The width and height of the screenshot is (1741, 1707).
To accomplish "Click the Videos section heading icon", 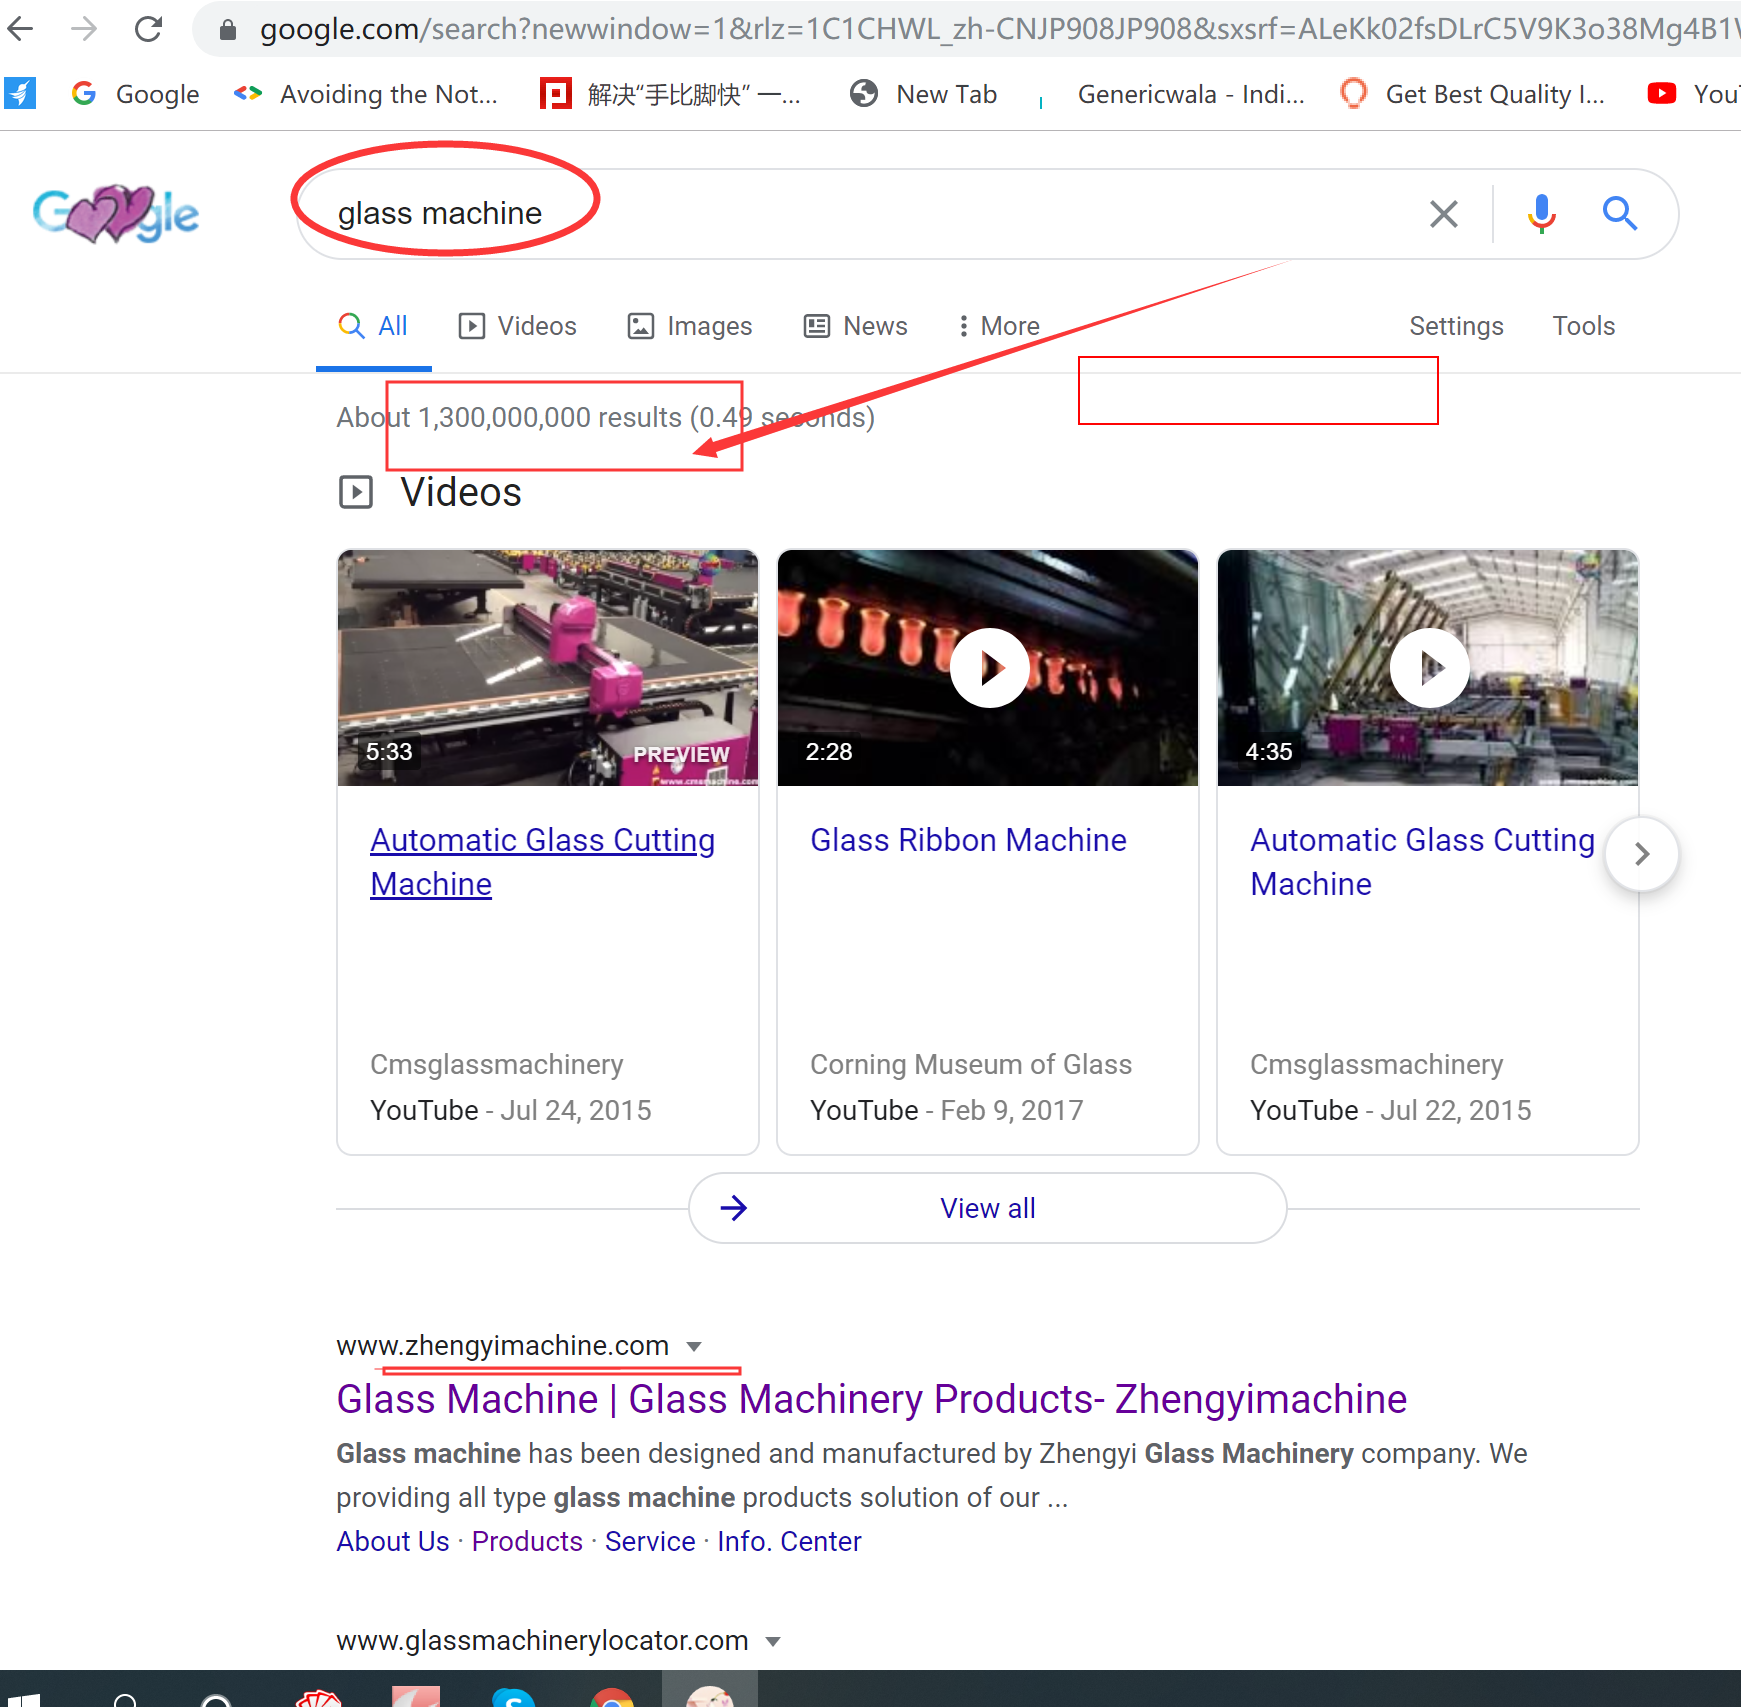I will pos(355,492).
